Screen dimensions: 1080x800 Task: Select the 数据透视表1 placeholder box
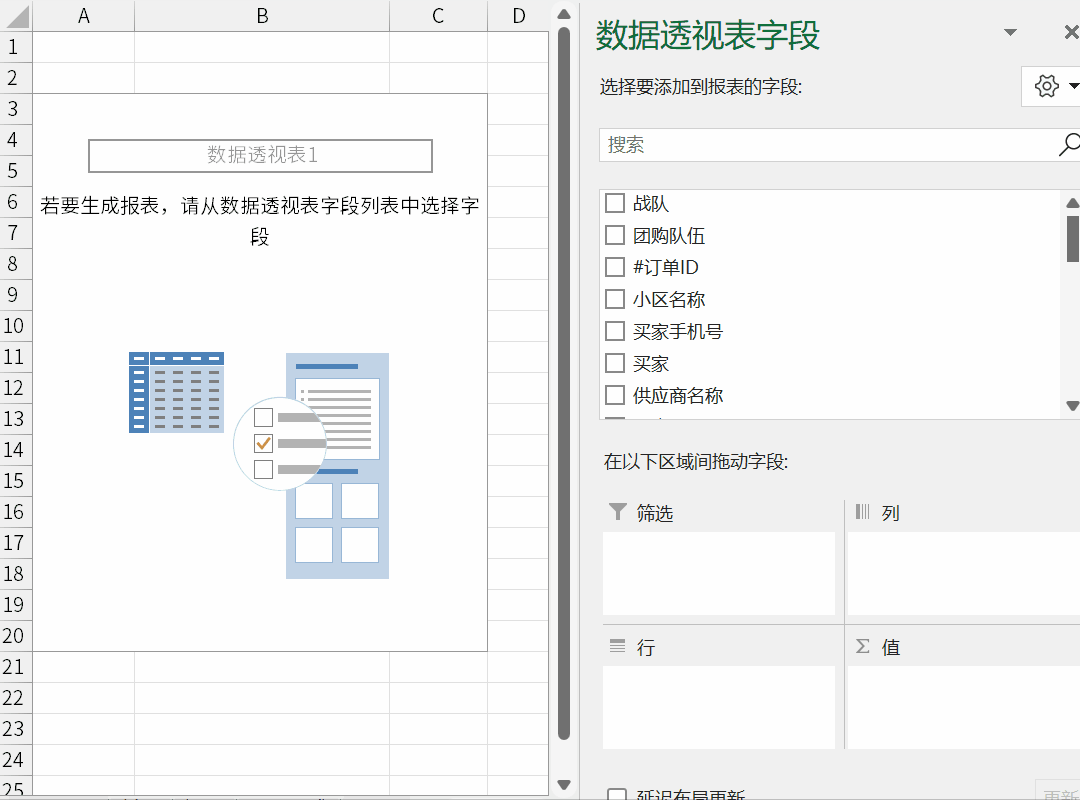[x=260, y=156]
